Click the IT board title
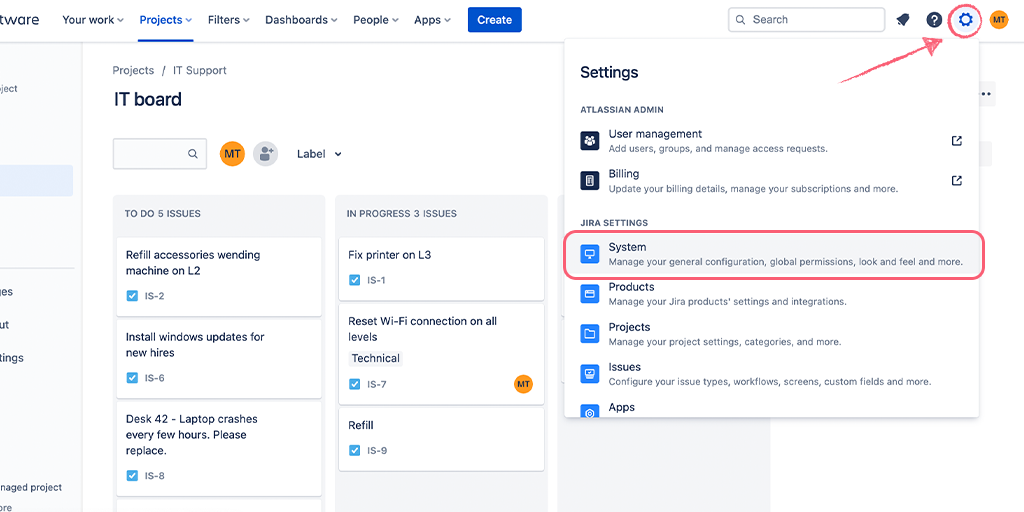 click(x=148, y=99)
